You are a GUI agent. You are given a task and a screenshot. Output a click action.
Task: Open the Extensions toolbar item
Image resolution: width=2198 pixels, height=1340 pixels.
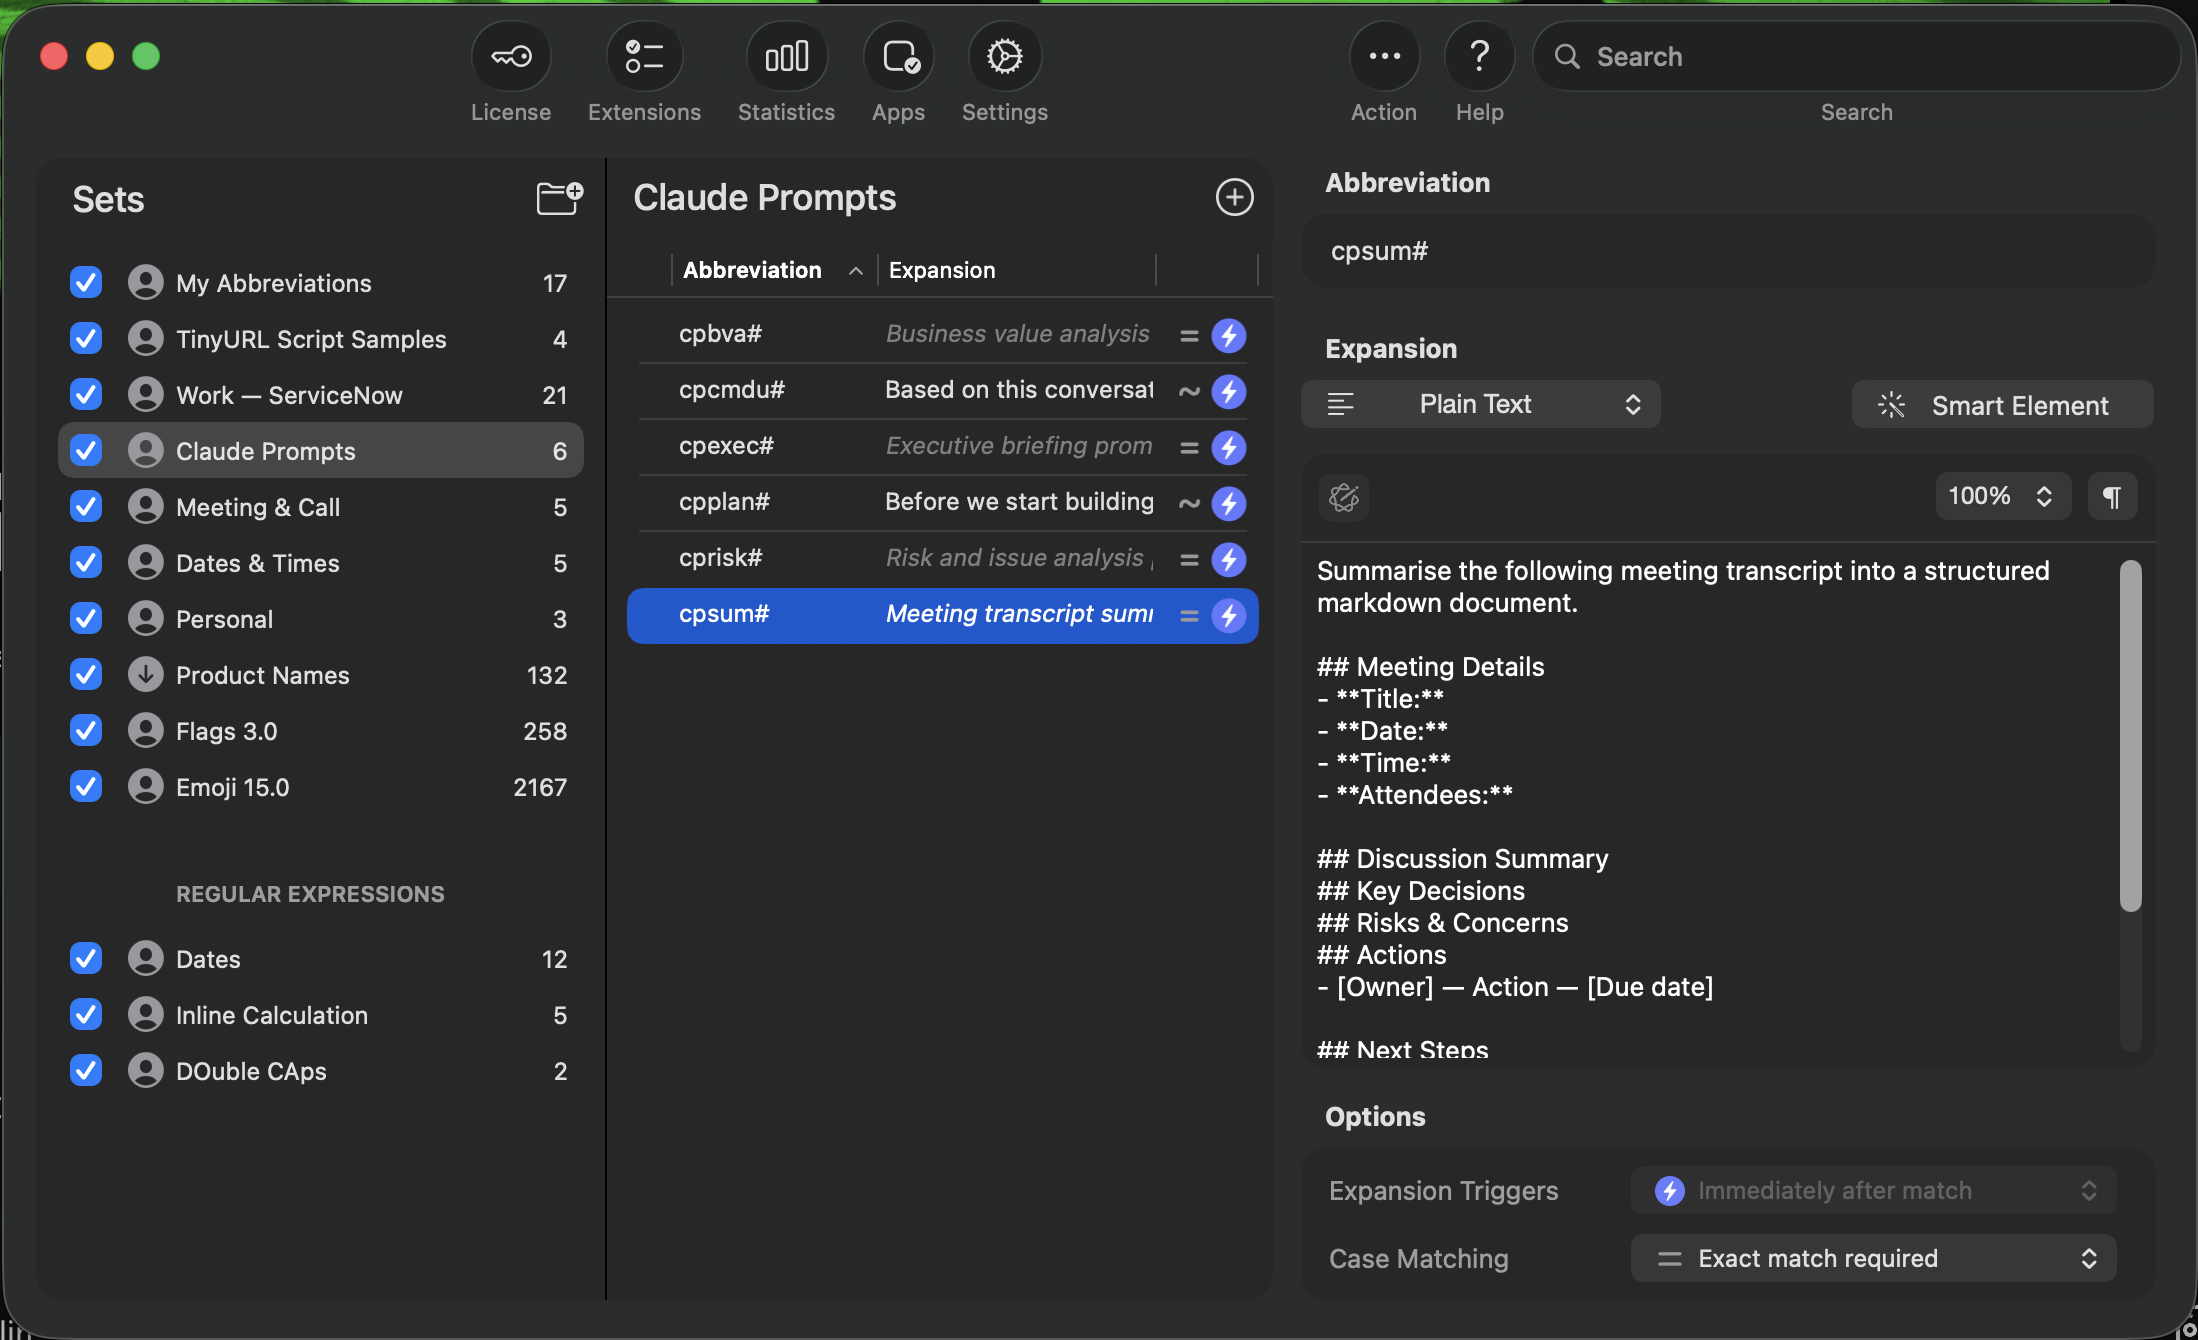click(x=644, y=57)
